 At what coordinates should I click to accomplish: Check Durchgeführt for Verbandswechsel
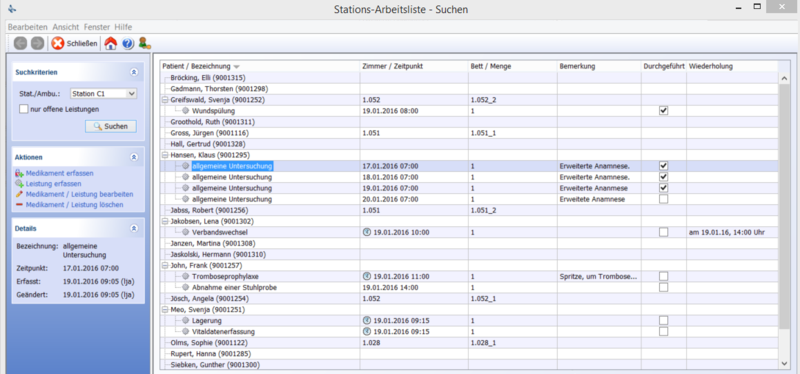pyautogui.click(x=663, y=232)
